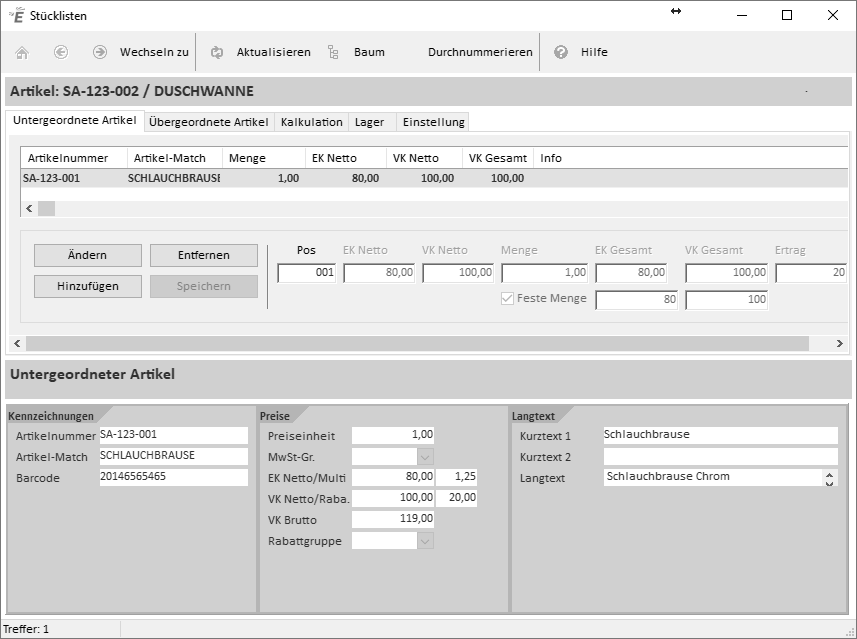
Task: Click Aktualisieren label in toolbar
Action: tap(273, 52)
